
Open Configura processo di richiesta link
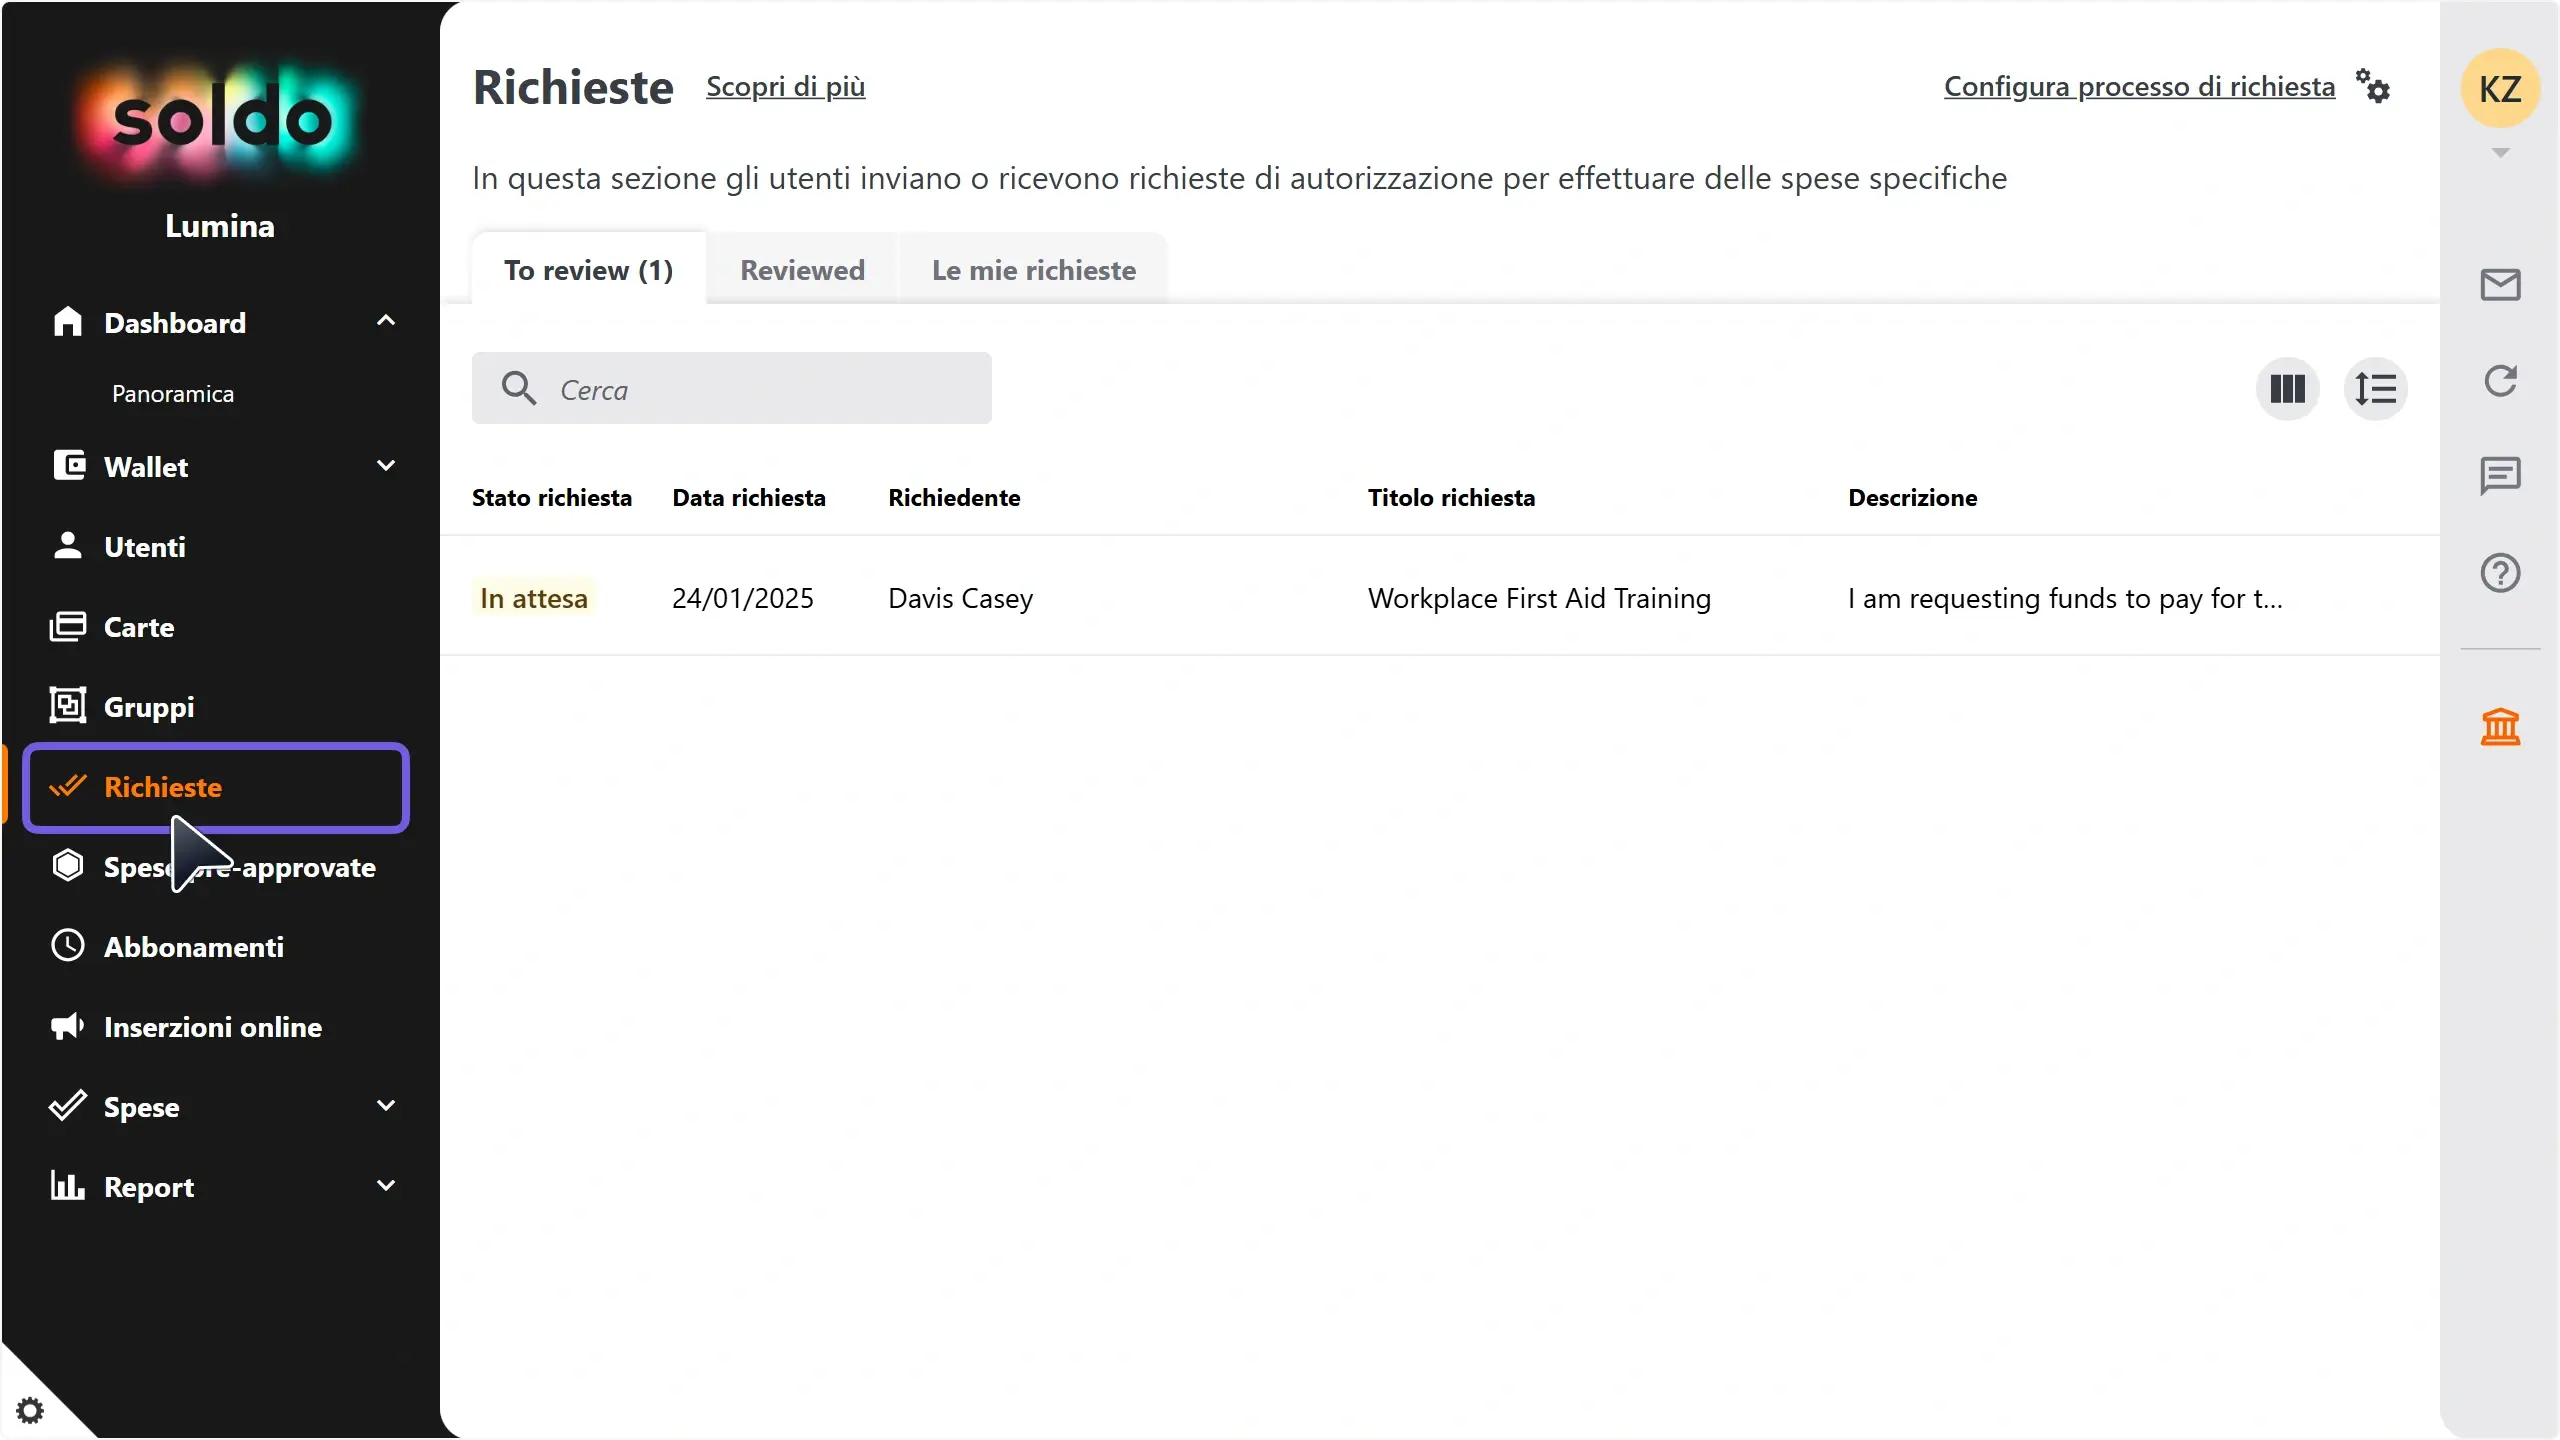tap(2140, 87)
